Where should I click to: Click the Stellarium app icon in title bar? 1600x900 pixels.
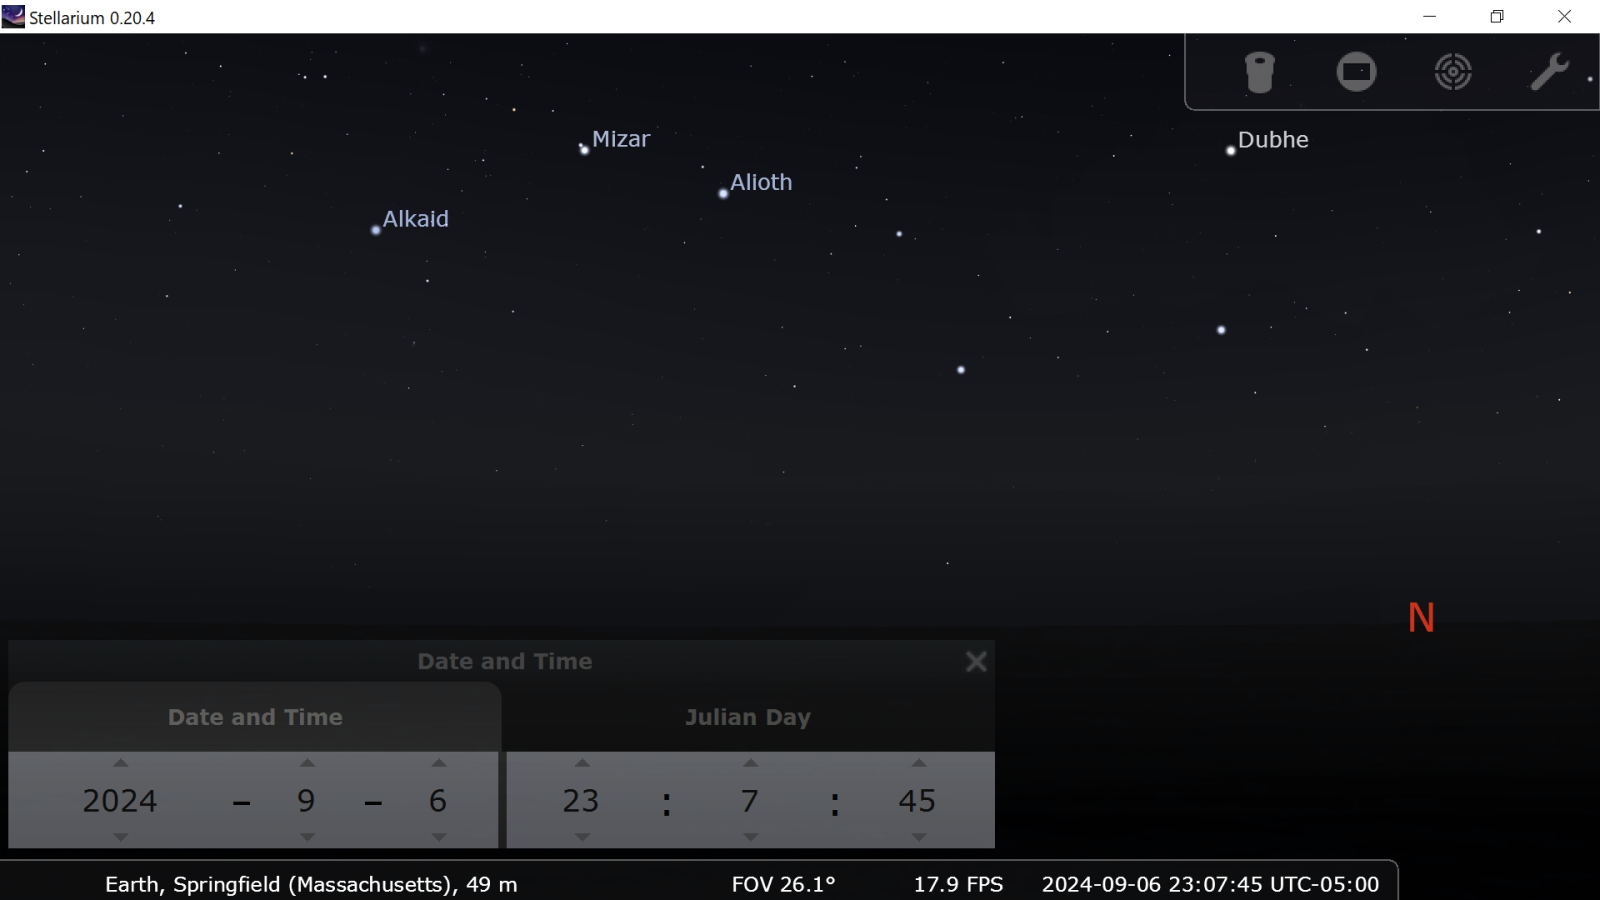coord(13,17)
